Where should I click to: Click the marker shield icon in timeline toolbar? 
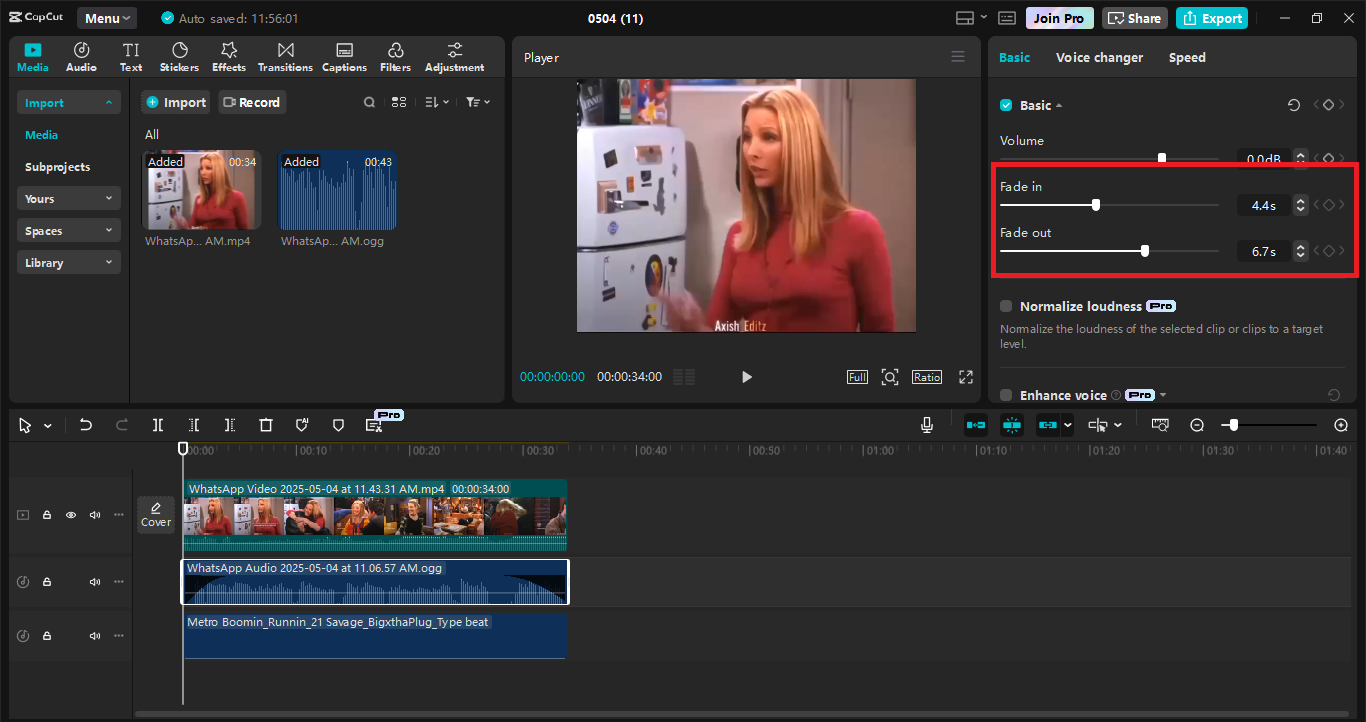338,425
